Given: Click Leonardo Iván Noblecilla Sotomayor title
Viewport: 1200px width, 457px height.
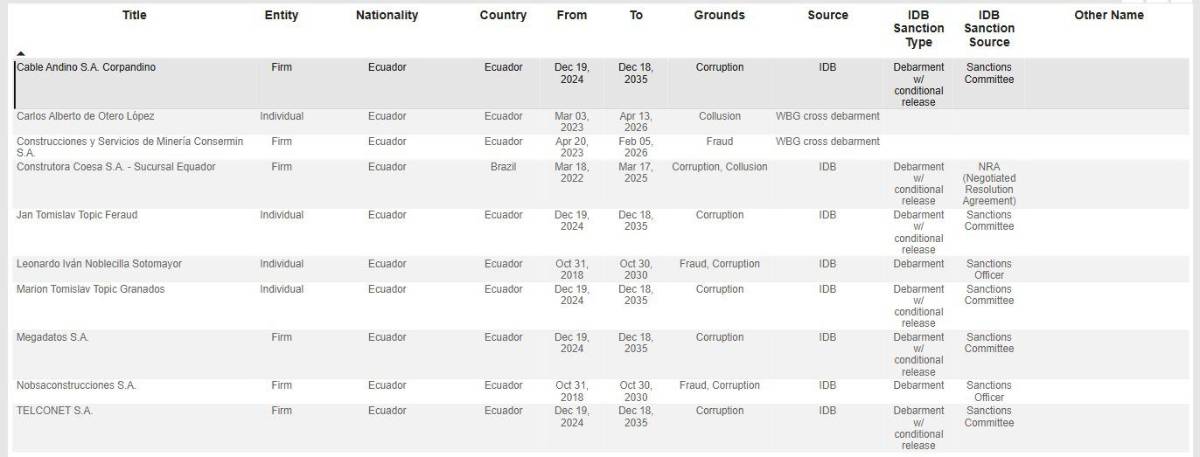Looking at the screenshot, I should coord(98,264).
